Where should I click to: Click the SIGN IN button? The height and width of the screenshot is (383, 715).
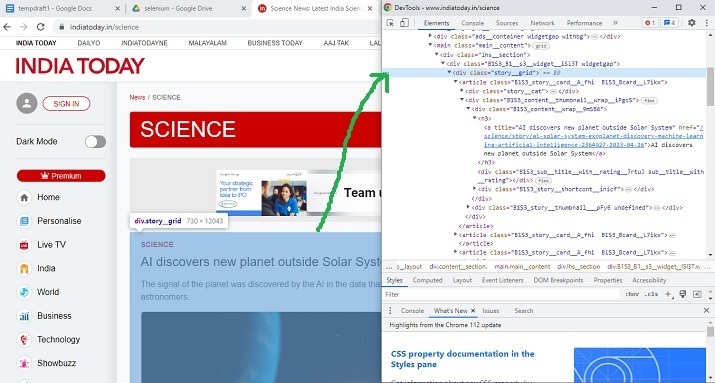(66, 104)
